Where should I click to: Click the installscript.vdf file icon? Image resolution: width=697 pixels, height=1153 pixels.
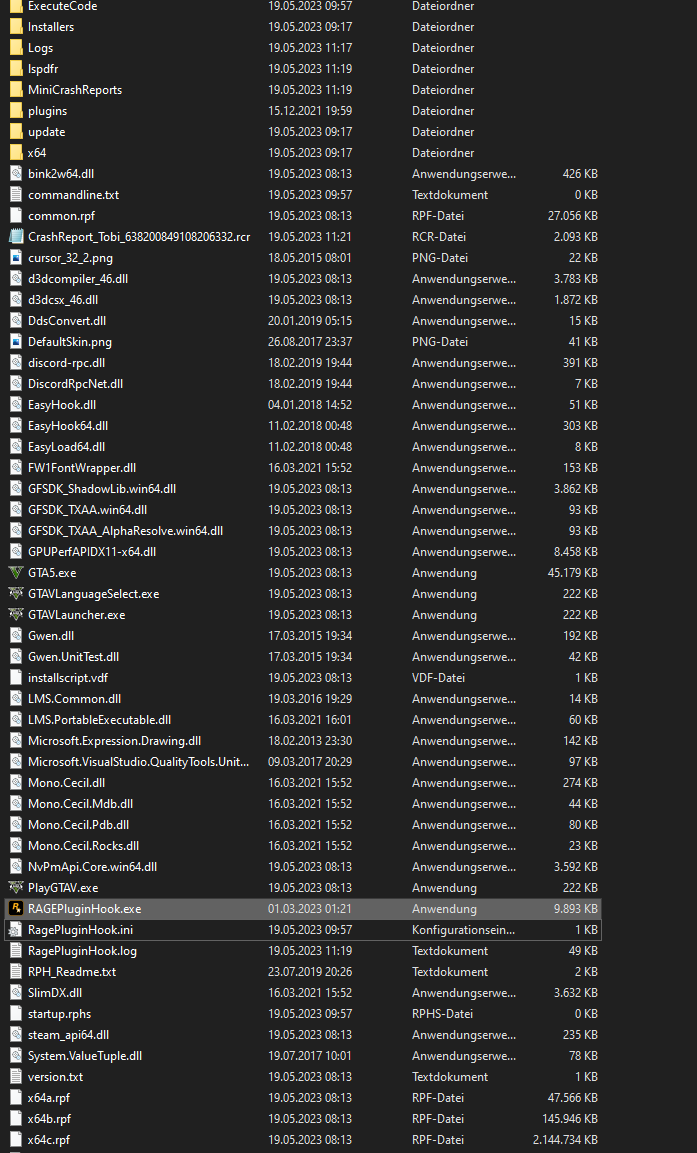tap(16, 678)
